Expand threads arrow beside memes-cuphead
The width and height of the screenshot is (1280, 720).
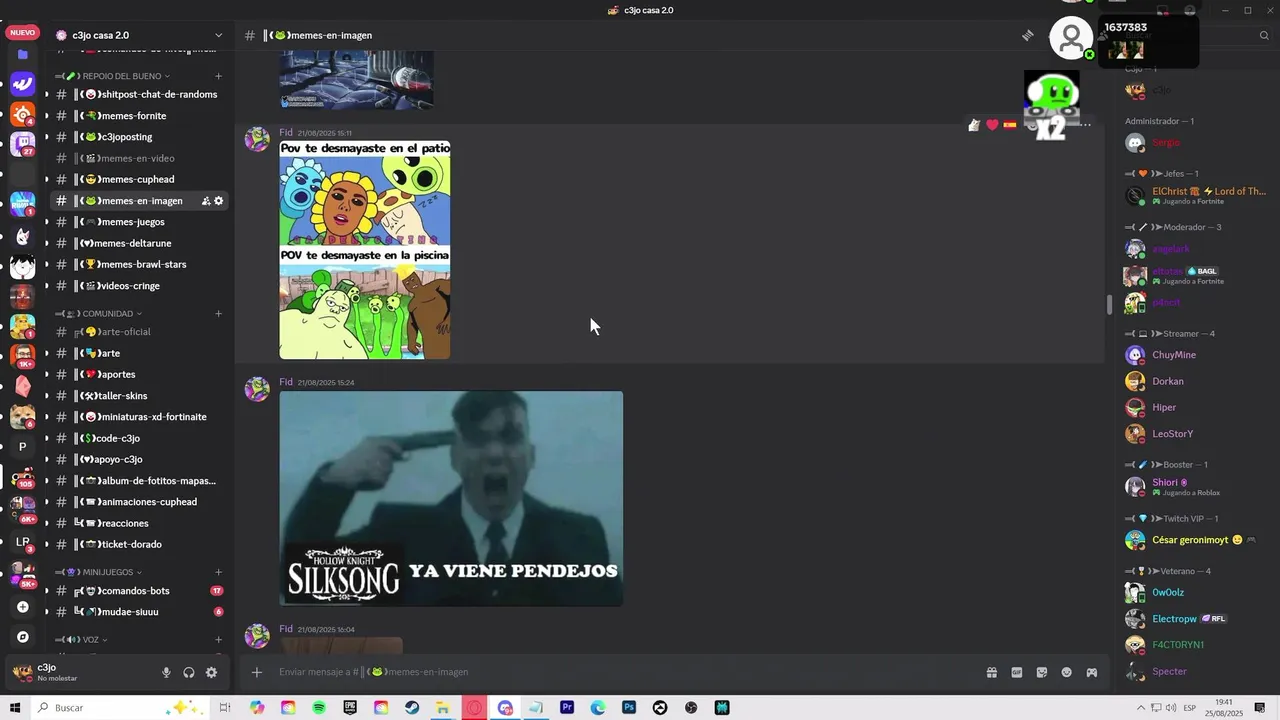[x=46, y=180]
